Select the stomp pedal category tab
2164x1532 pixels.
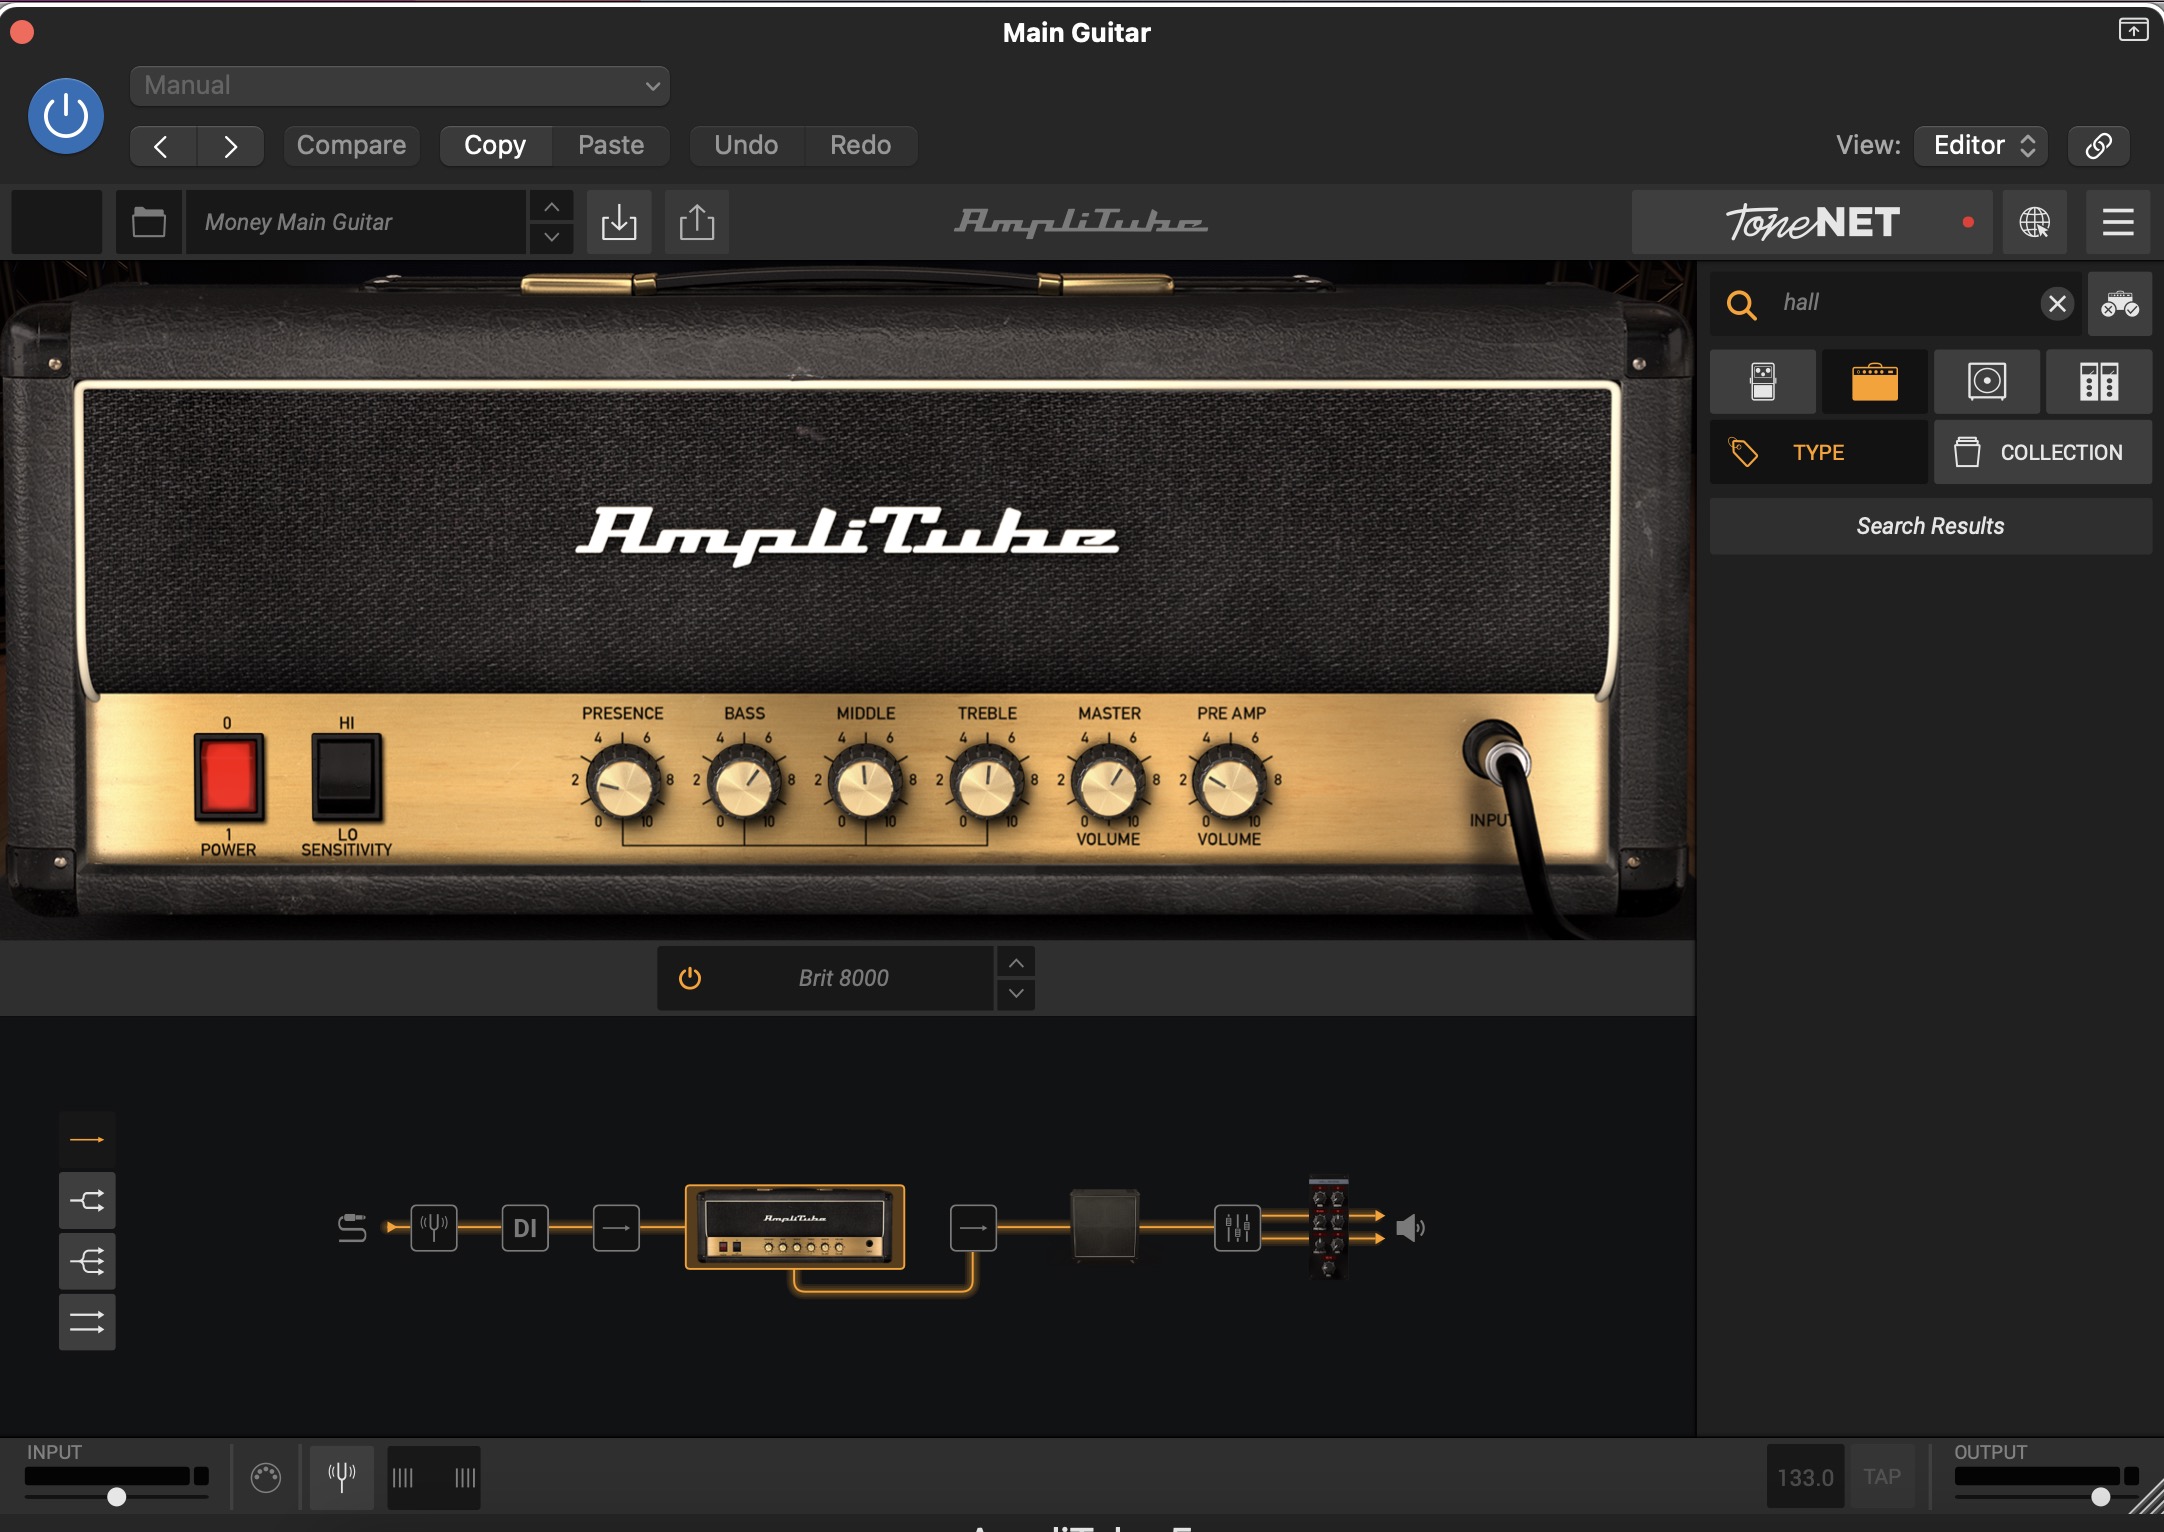coord(1763,382)
